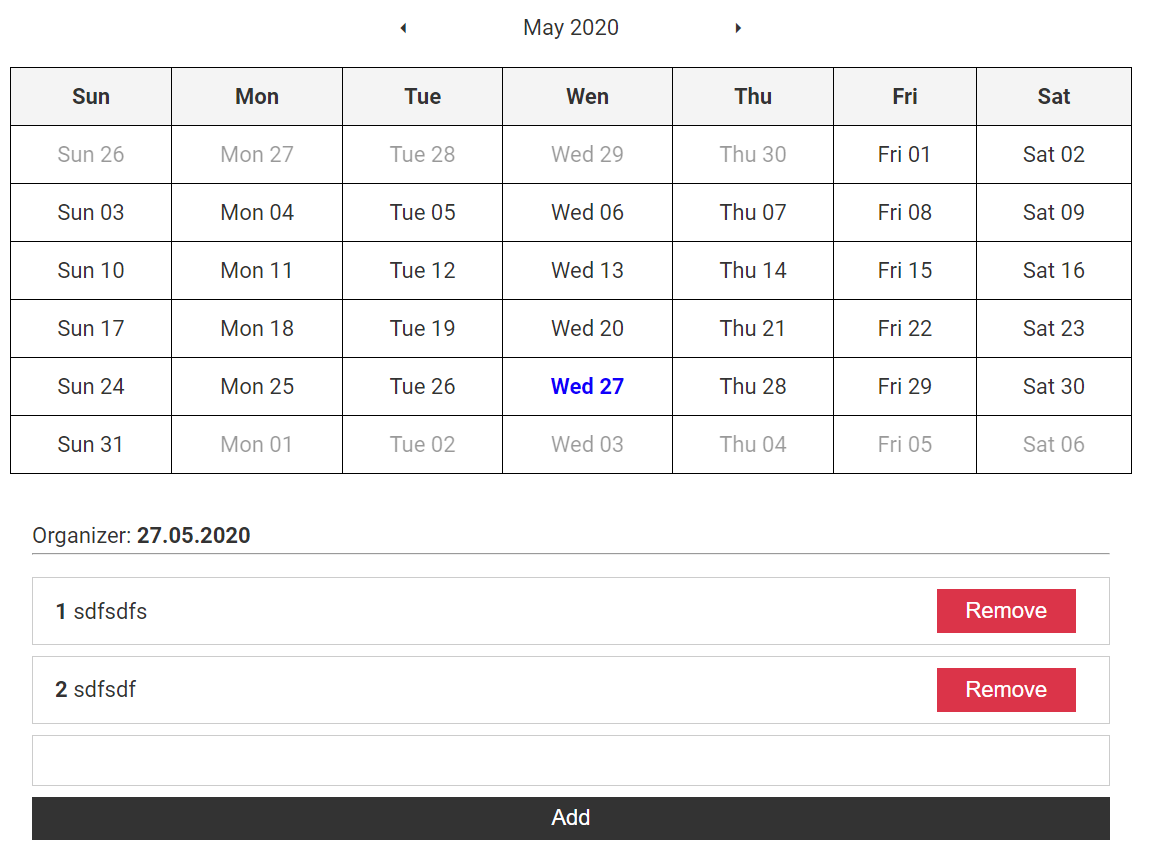Select Sun 03 on the calendar

(91, 213)
